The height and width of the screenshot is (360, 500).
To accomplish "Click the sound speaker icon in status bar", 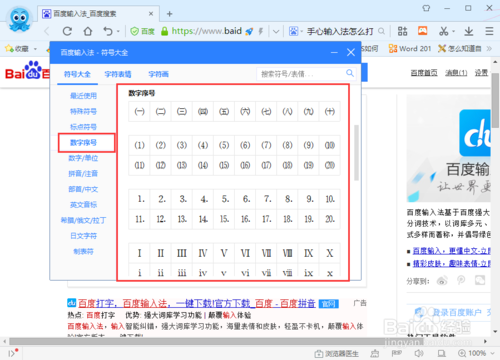I will tap(419, 353).
